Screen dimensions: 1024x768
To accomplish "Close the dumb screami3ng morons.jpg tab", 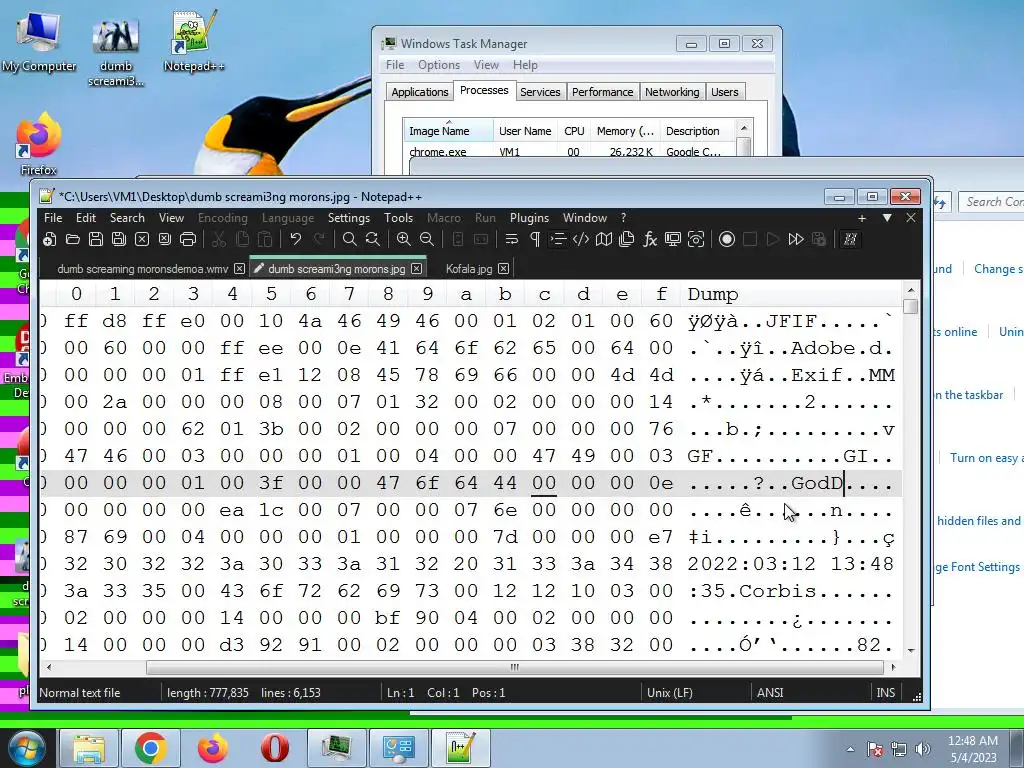I will [417, 268].
